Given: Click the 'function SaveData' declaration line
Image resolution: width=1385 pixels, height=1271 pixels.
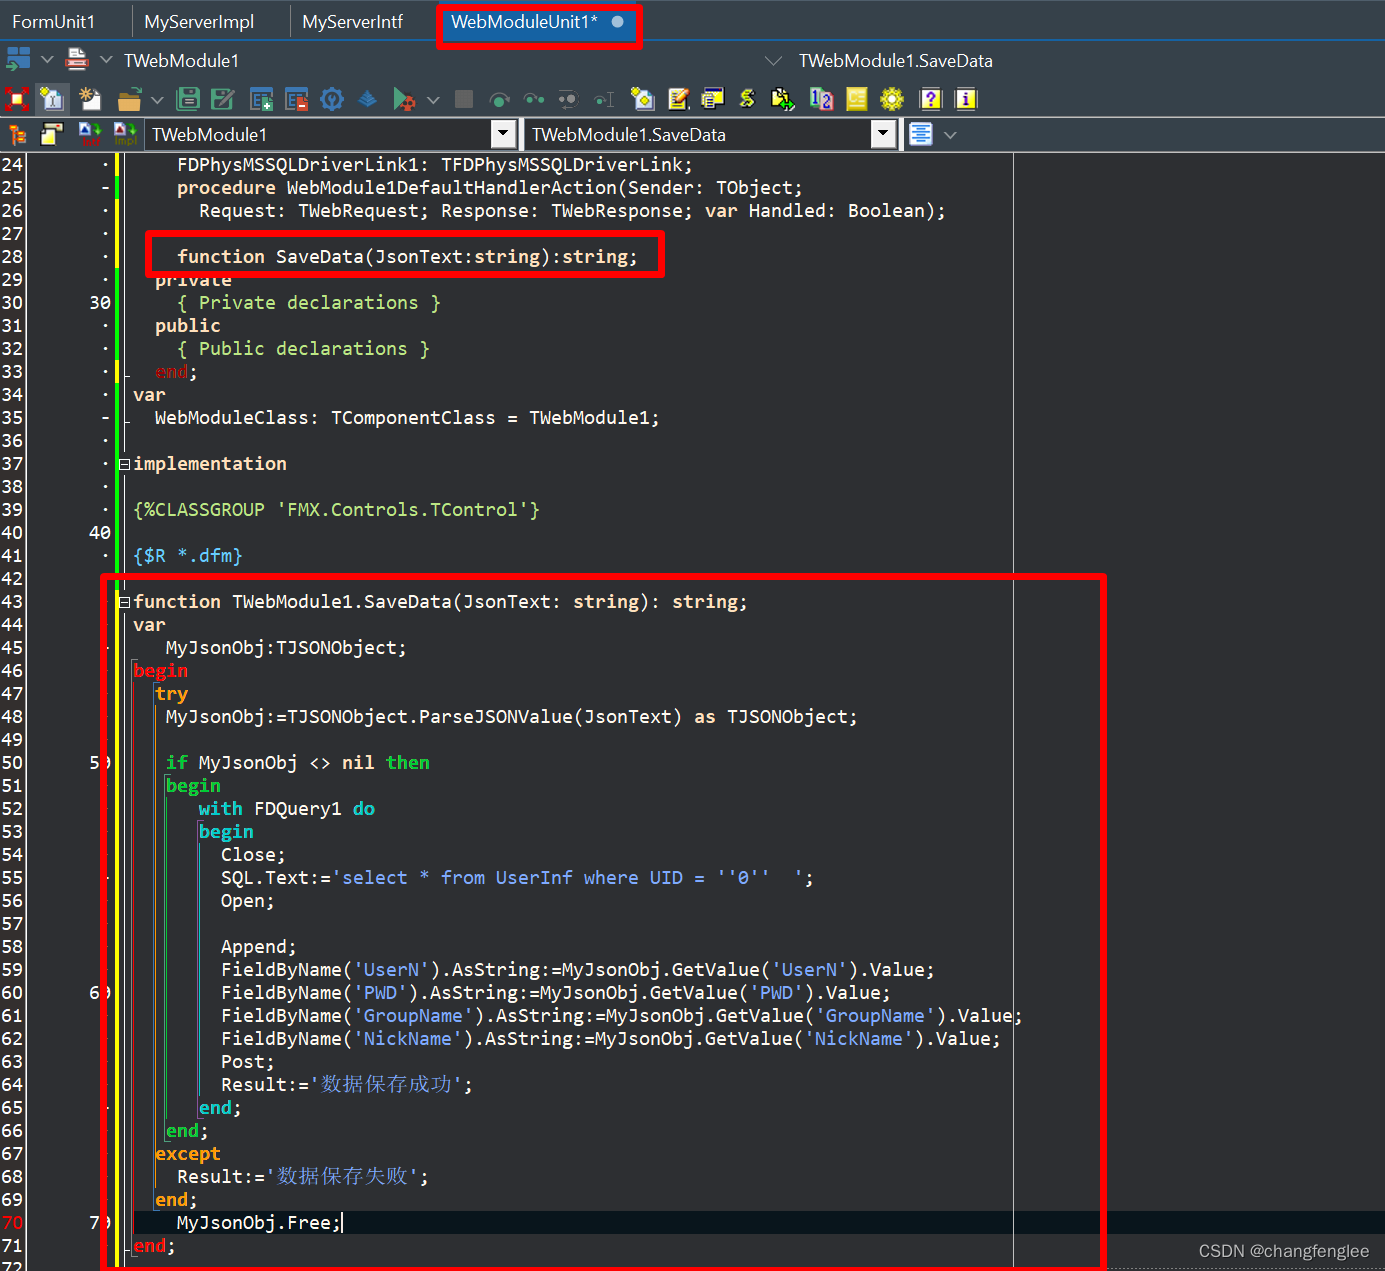Looking at the screenshot, I should tap(407, 257).
